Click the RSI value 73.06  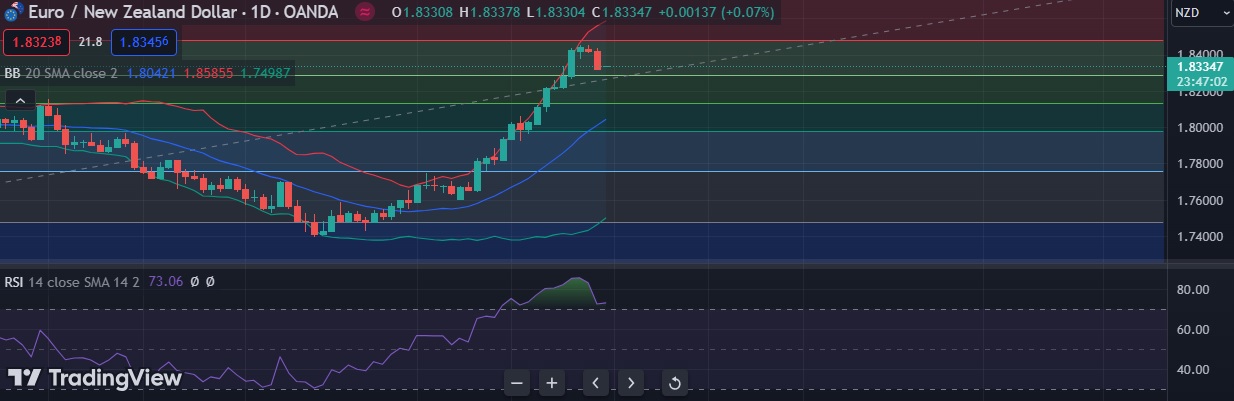pos(165,282)
